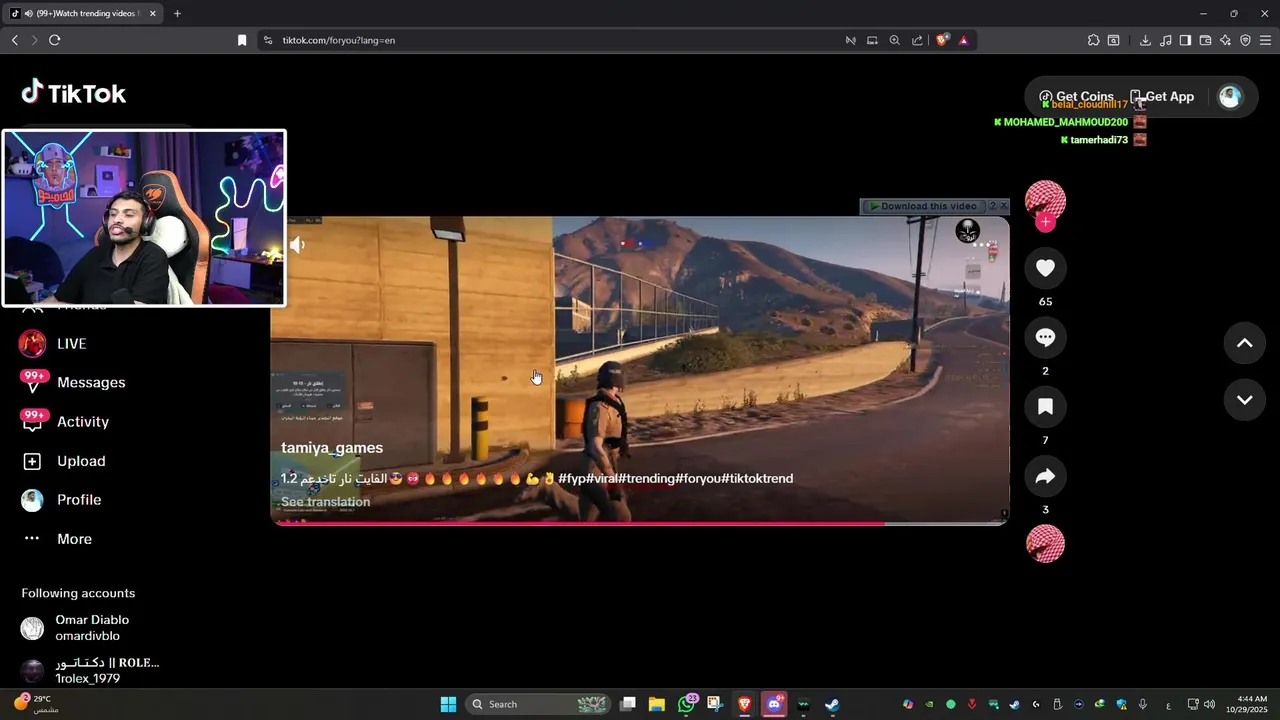
Task: Open Messages in the sidebar
Action: pos(73,382)
